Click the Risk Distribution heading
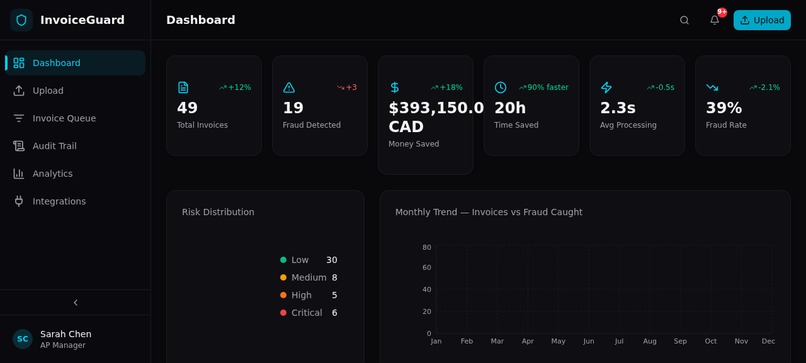 (218, 212)
